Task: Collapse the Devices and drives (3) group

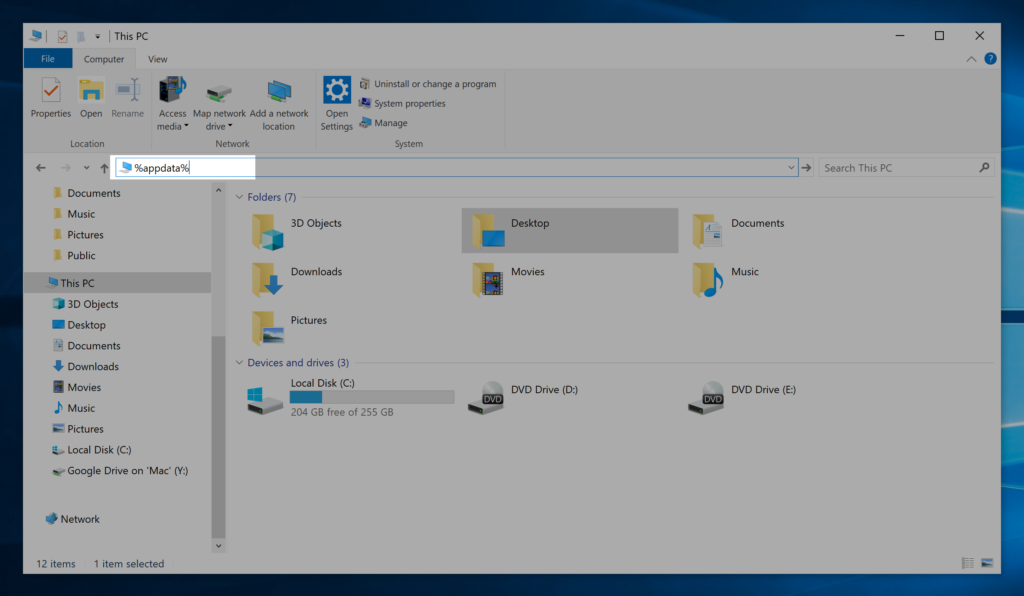Action: click(x=239, y=362)
